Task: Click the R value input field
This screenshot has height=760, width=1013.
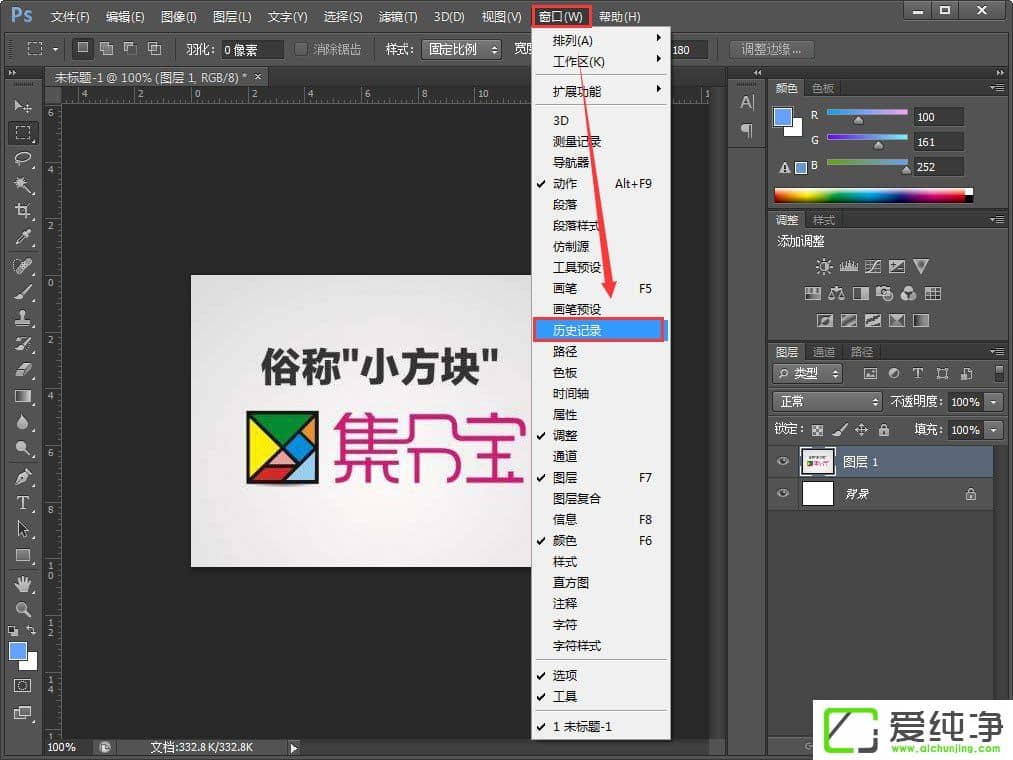Action: pos(938,117)
